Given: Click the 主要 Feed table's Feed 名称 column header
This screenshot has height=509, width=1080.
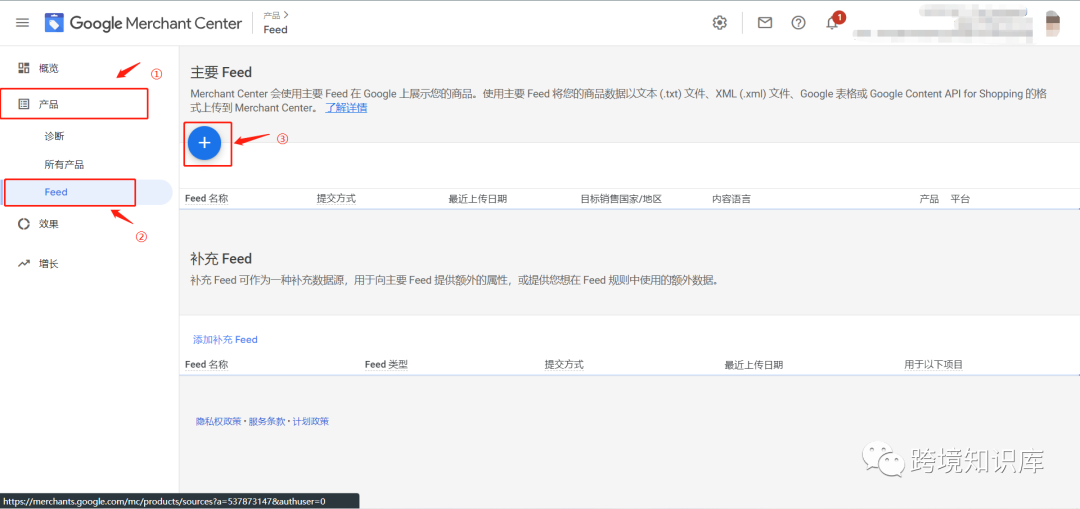Looking at the screenshot, I should 207,198.
